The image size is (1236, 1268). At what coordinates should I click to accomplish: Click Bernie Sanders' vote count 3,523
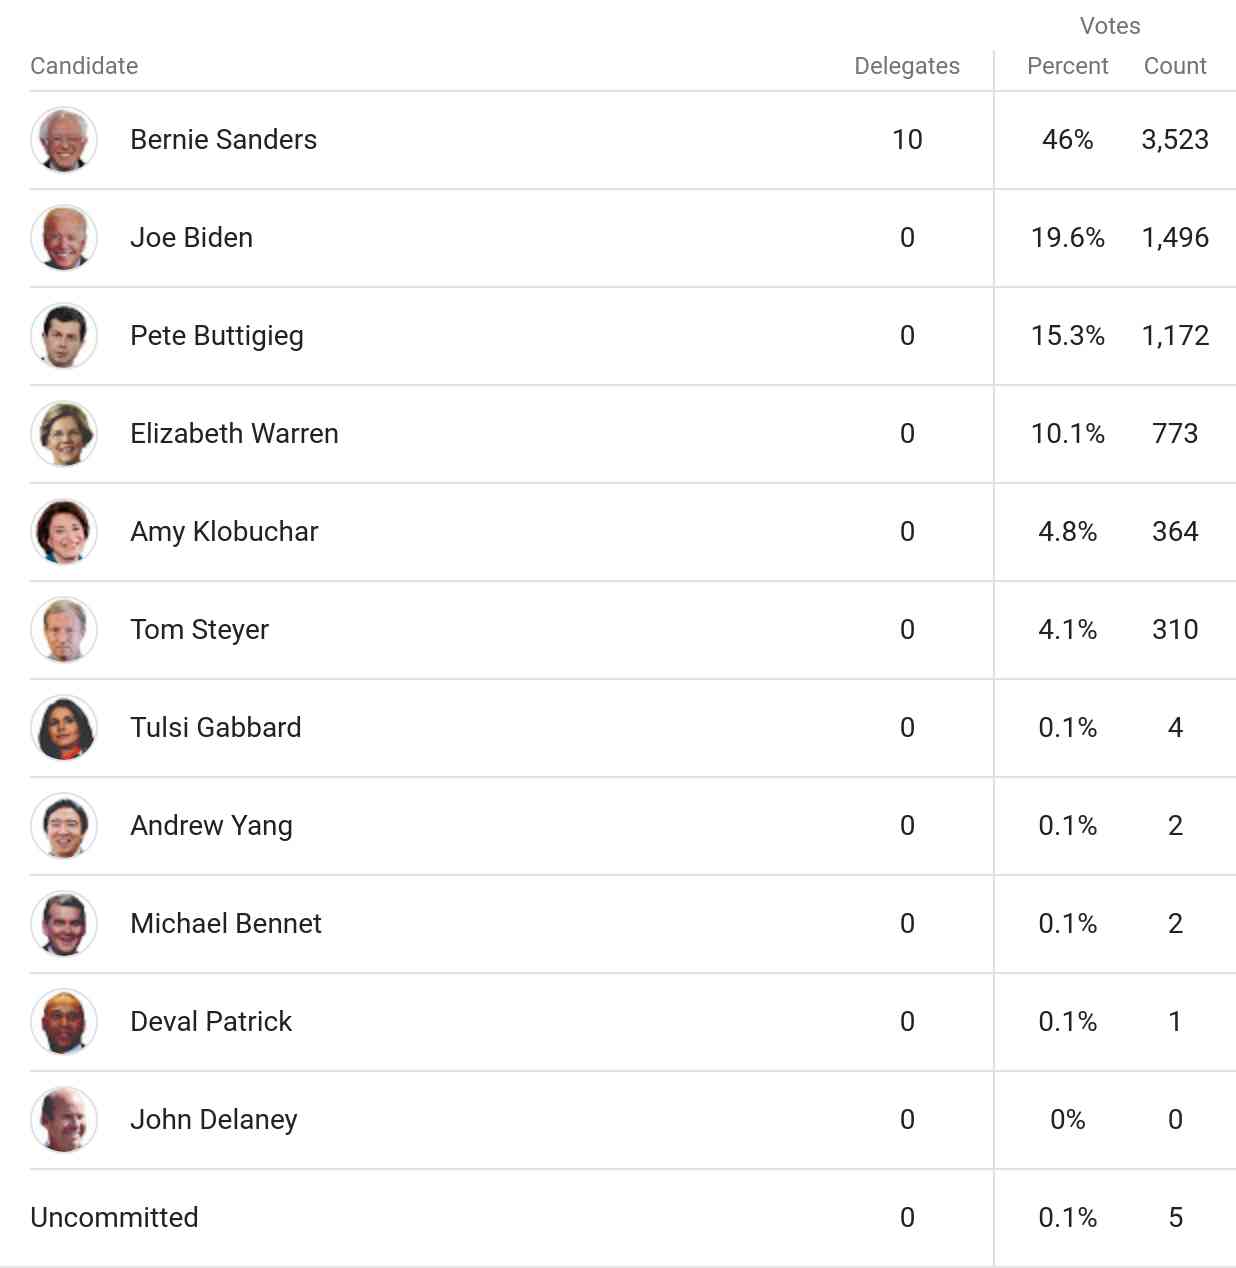pos(1175,140)
